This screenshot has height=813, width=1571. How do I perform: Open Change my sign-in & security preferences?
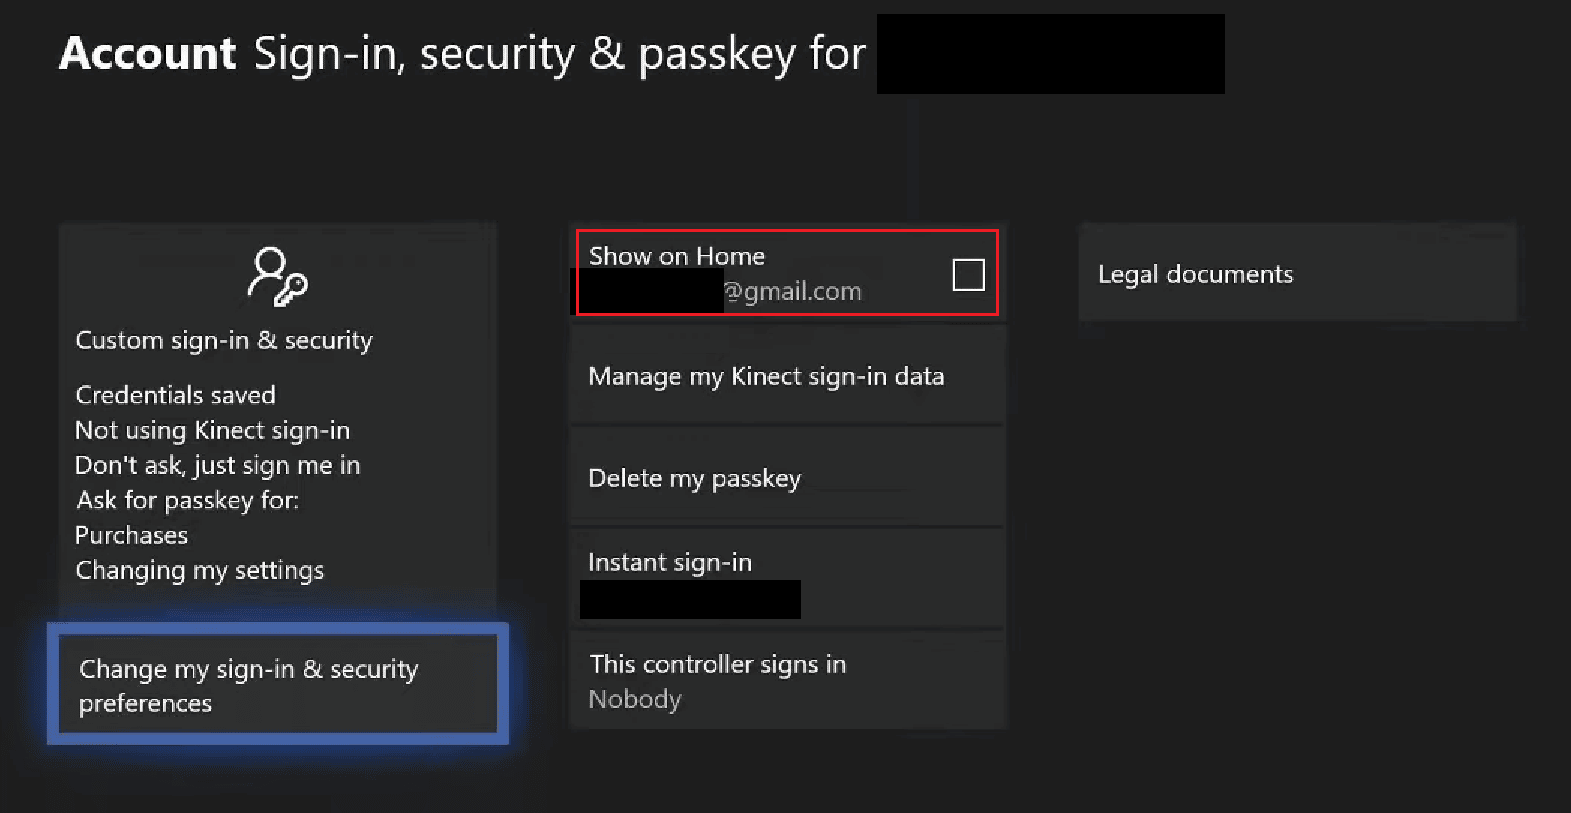point(277,685)
